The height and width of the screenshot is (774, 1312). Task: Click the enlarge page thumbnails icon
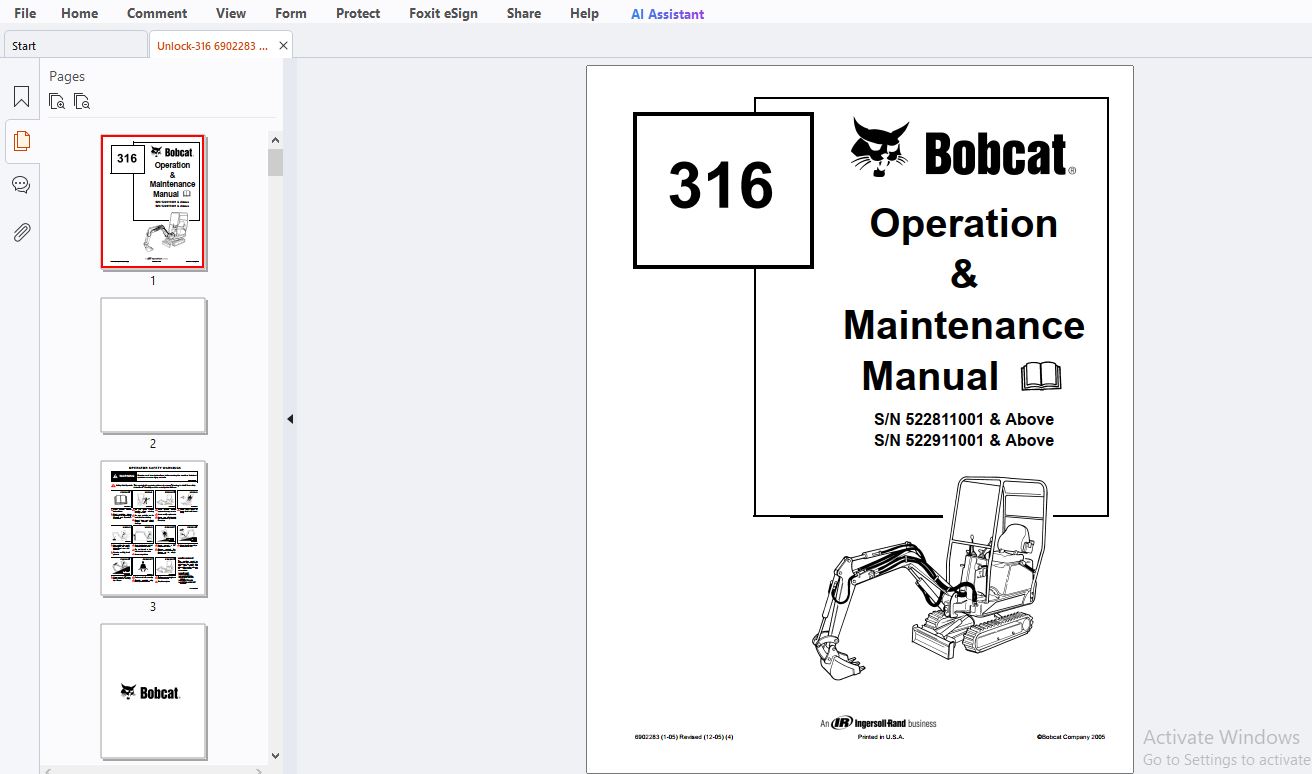point(57,101)
